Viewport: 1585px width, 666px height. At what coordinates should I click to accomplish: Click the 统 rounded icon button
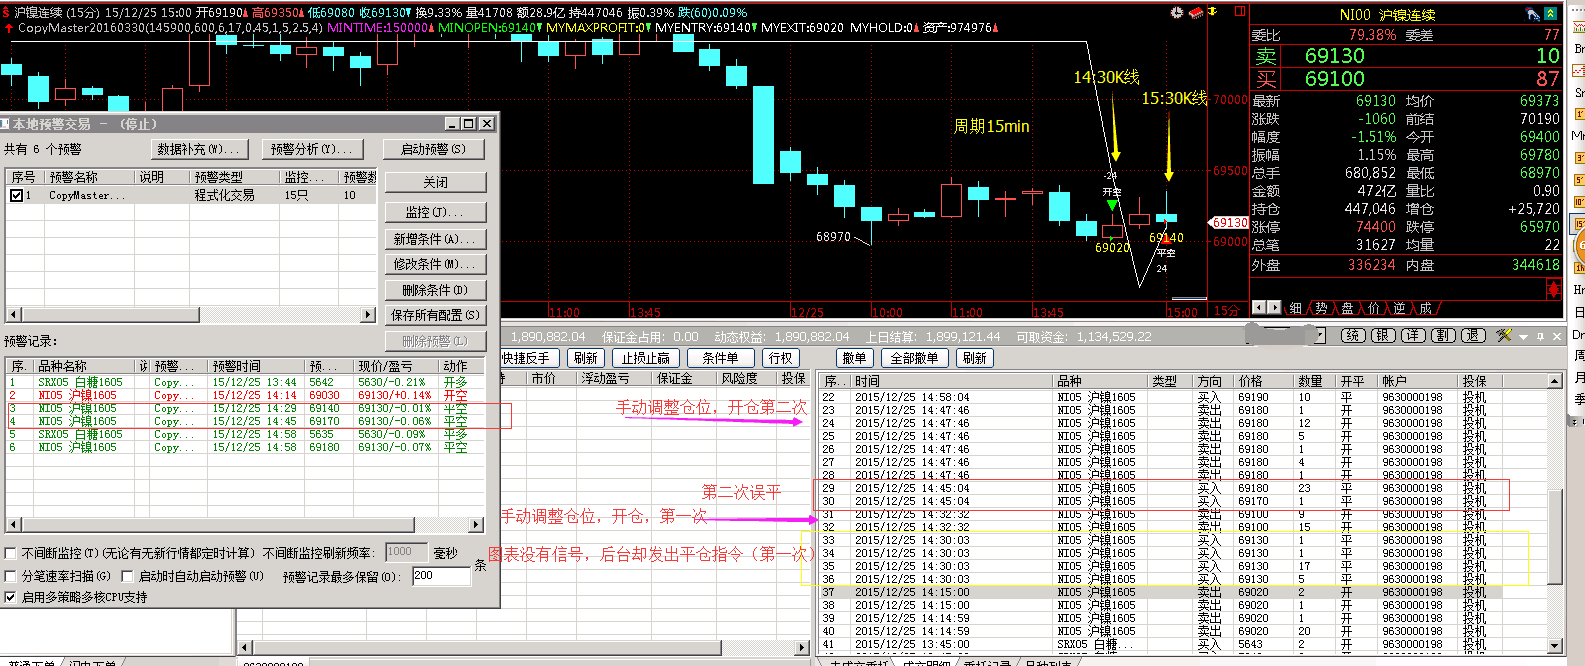point(1352,336)
